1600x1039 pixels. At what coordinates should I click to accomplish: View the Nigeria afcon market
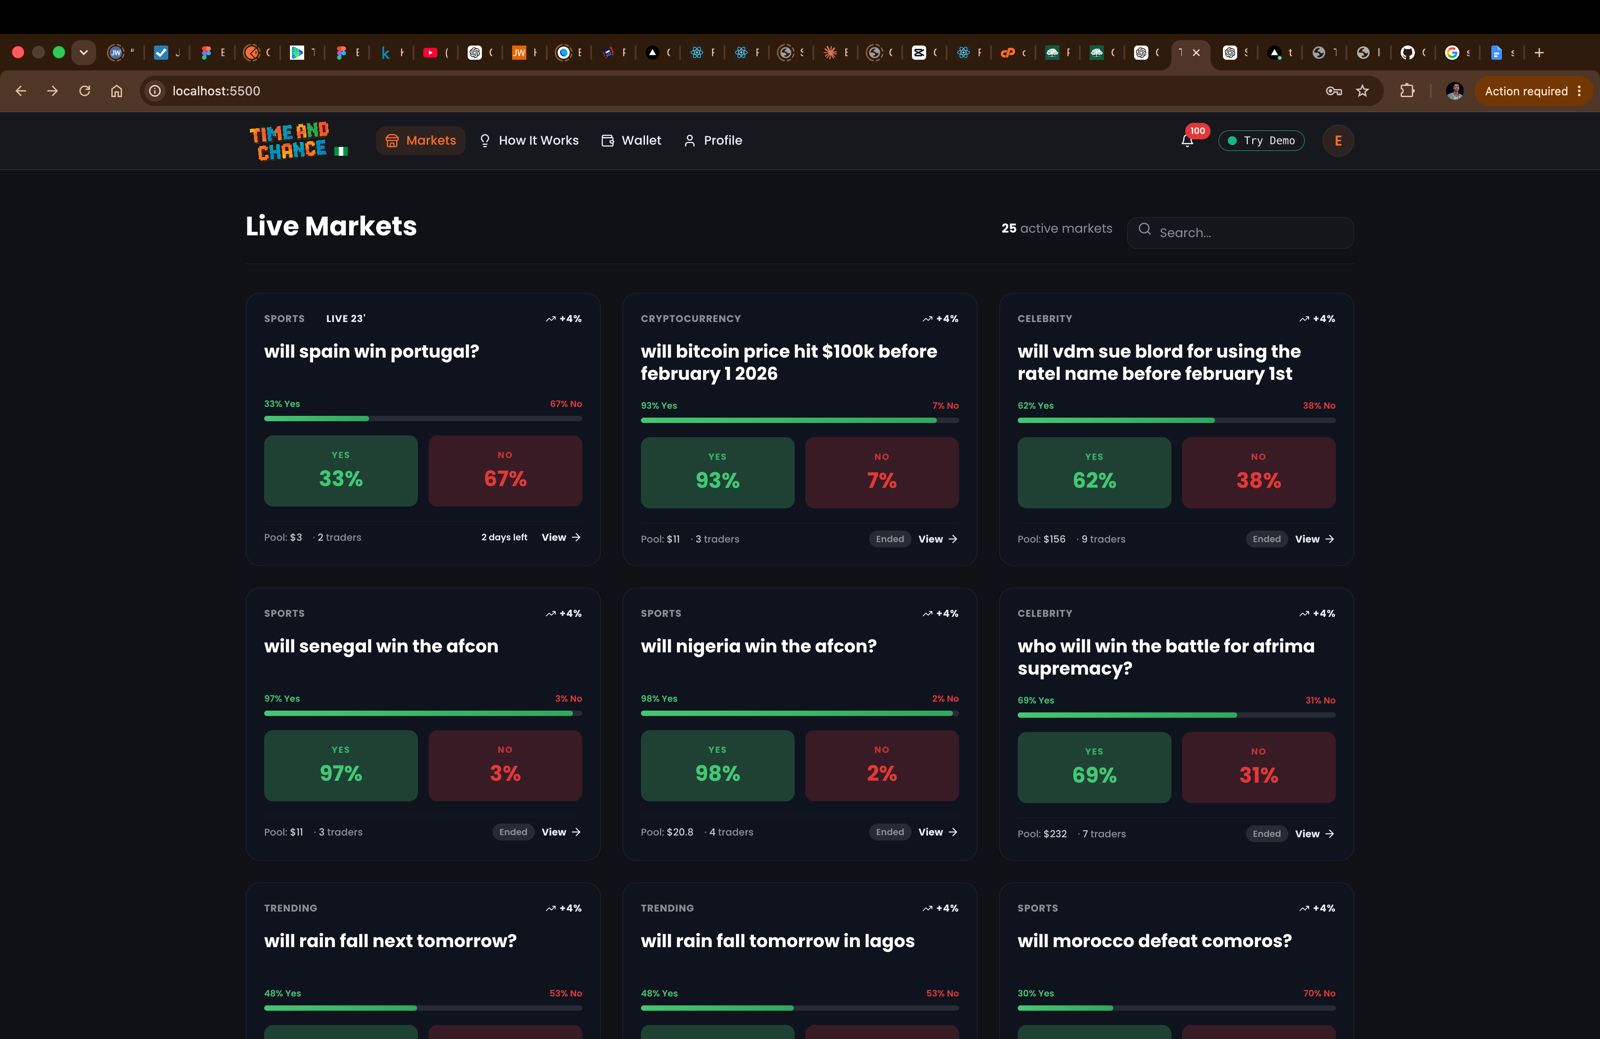tap(938, 832)
